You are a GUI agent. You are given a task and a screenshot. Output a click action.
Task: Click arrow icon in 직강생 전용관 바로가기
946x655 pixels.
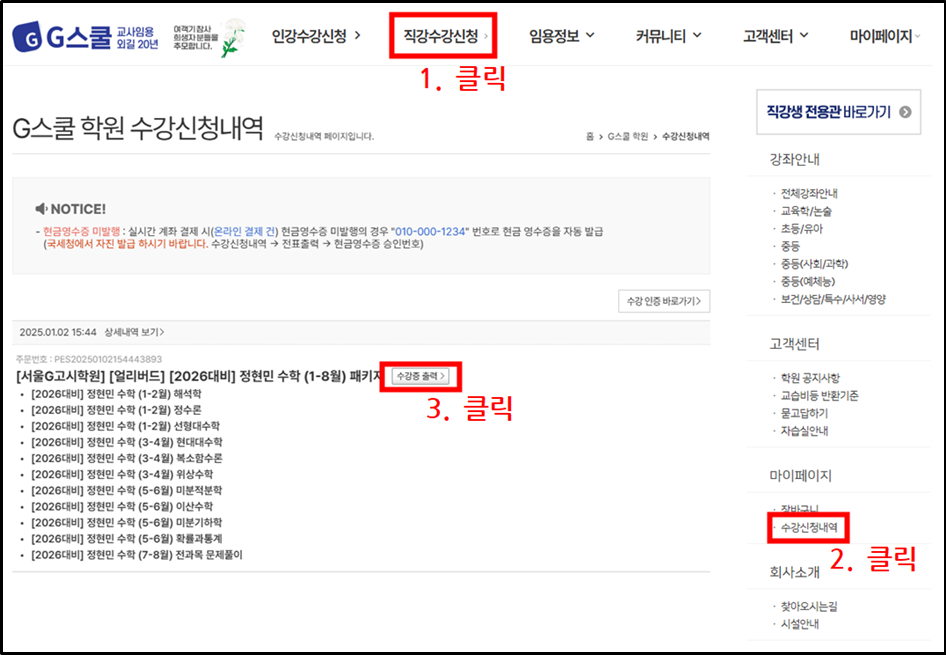(x=905, y=112)
